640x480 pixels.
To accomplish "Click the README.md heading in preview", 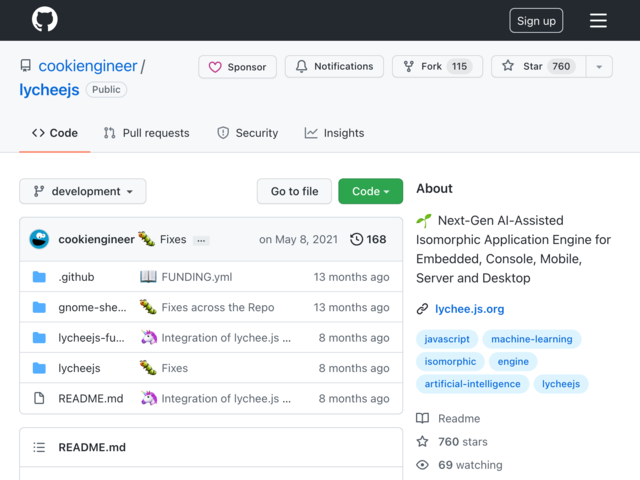I will (x=92, y=447).
